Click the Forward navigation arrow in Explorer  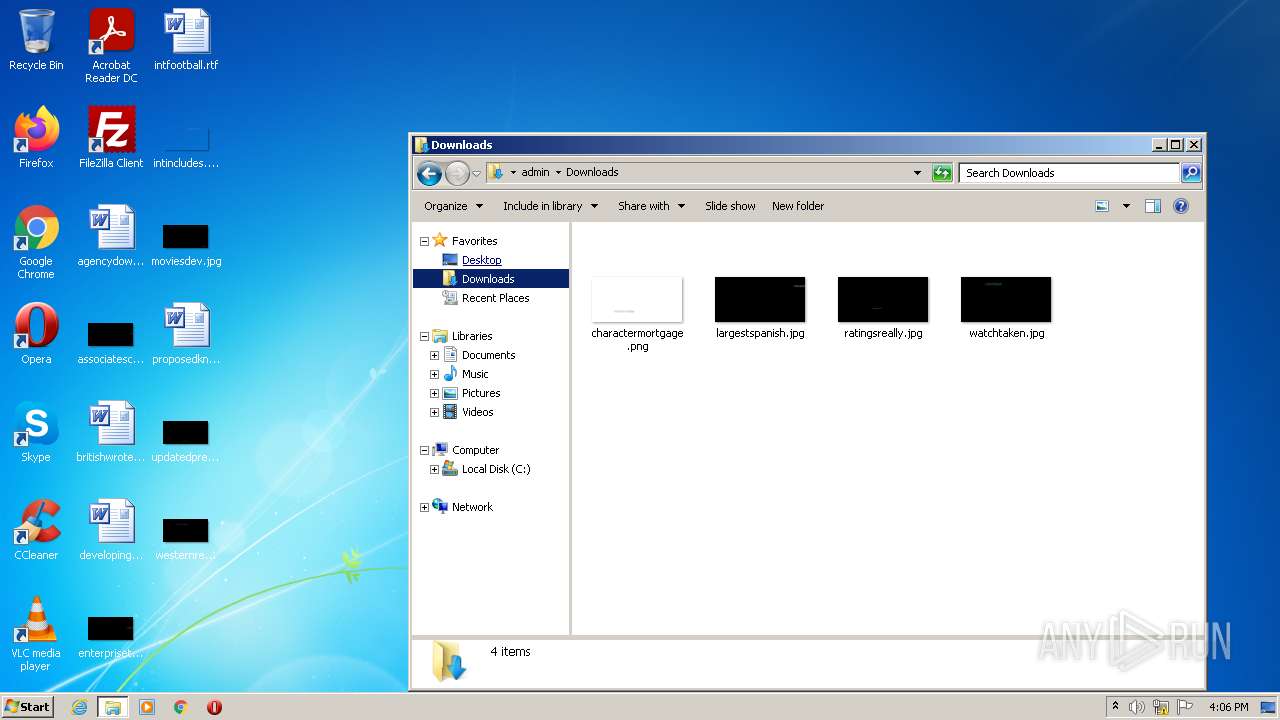tap(457, 173)
